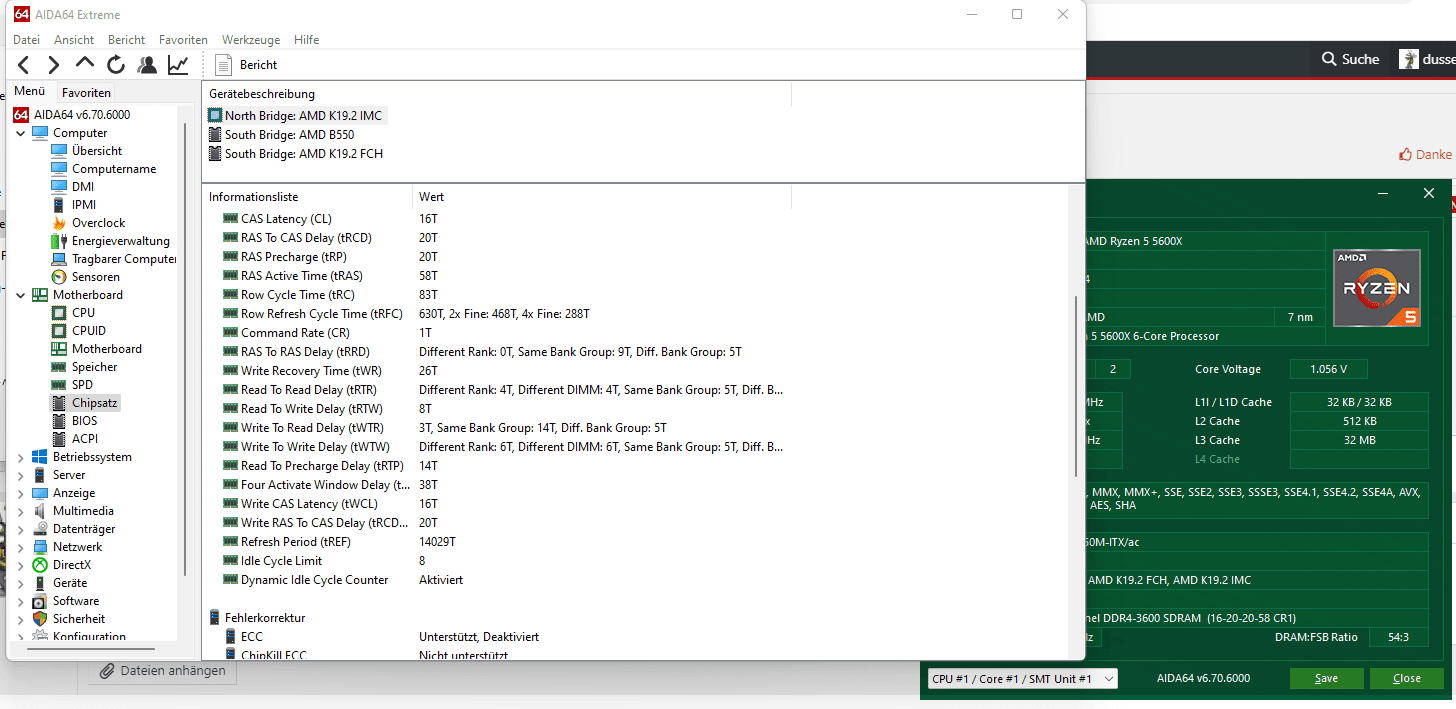This screenshot has width=1456, height=709.
Task: Expand the Betriebssystem node
Action: click(21, 457)
